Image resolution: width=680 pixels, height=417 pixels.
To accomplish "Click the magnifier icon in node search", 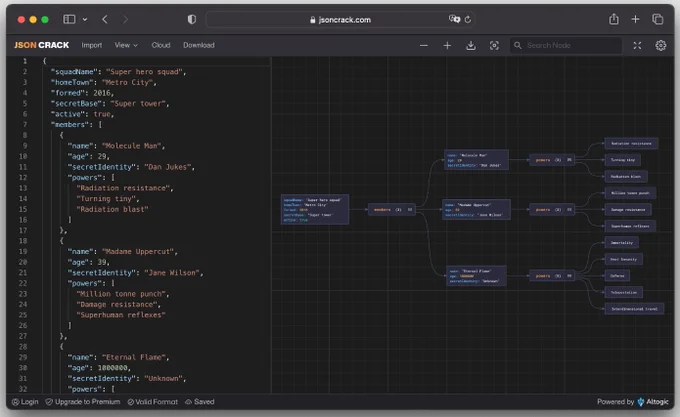I will 517,45.
